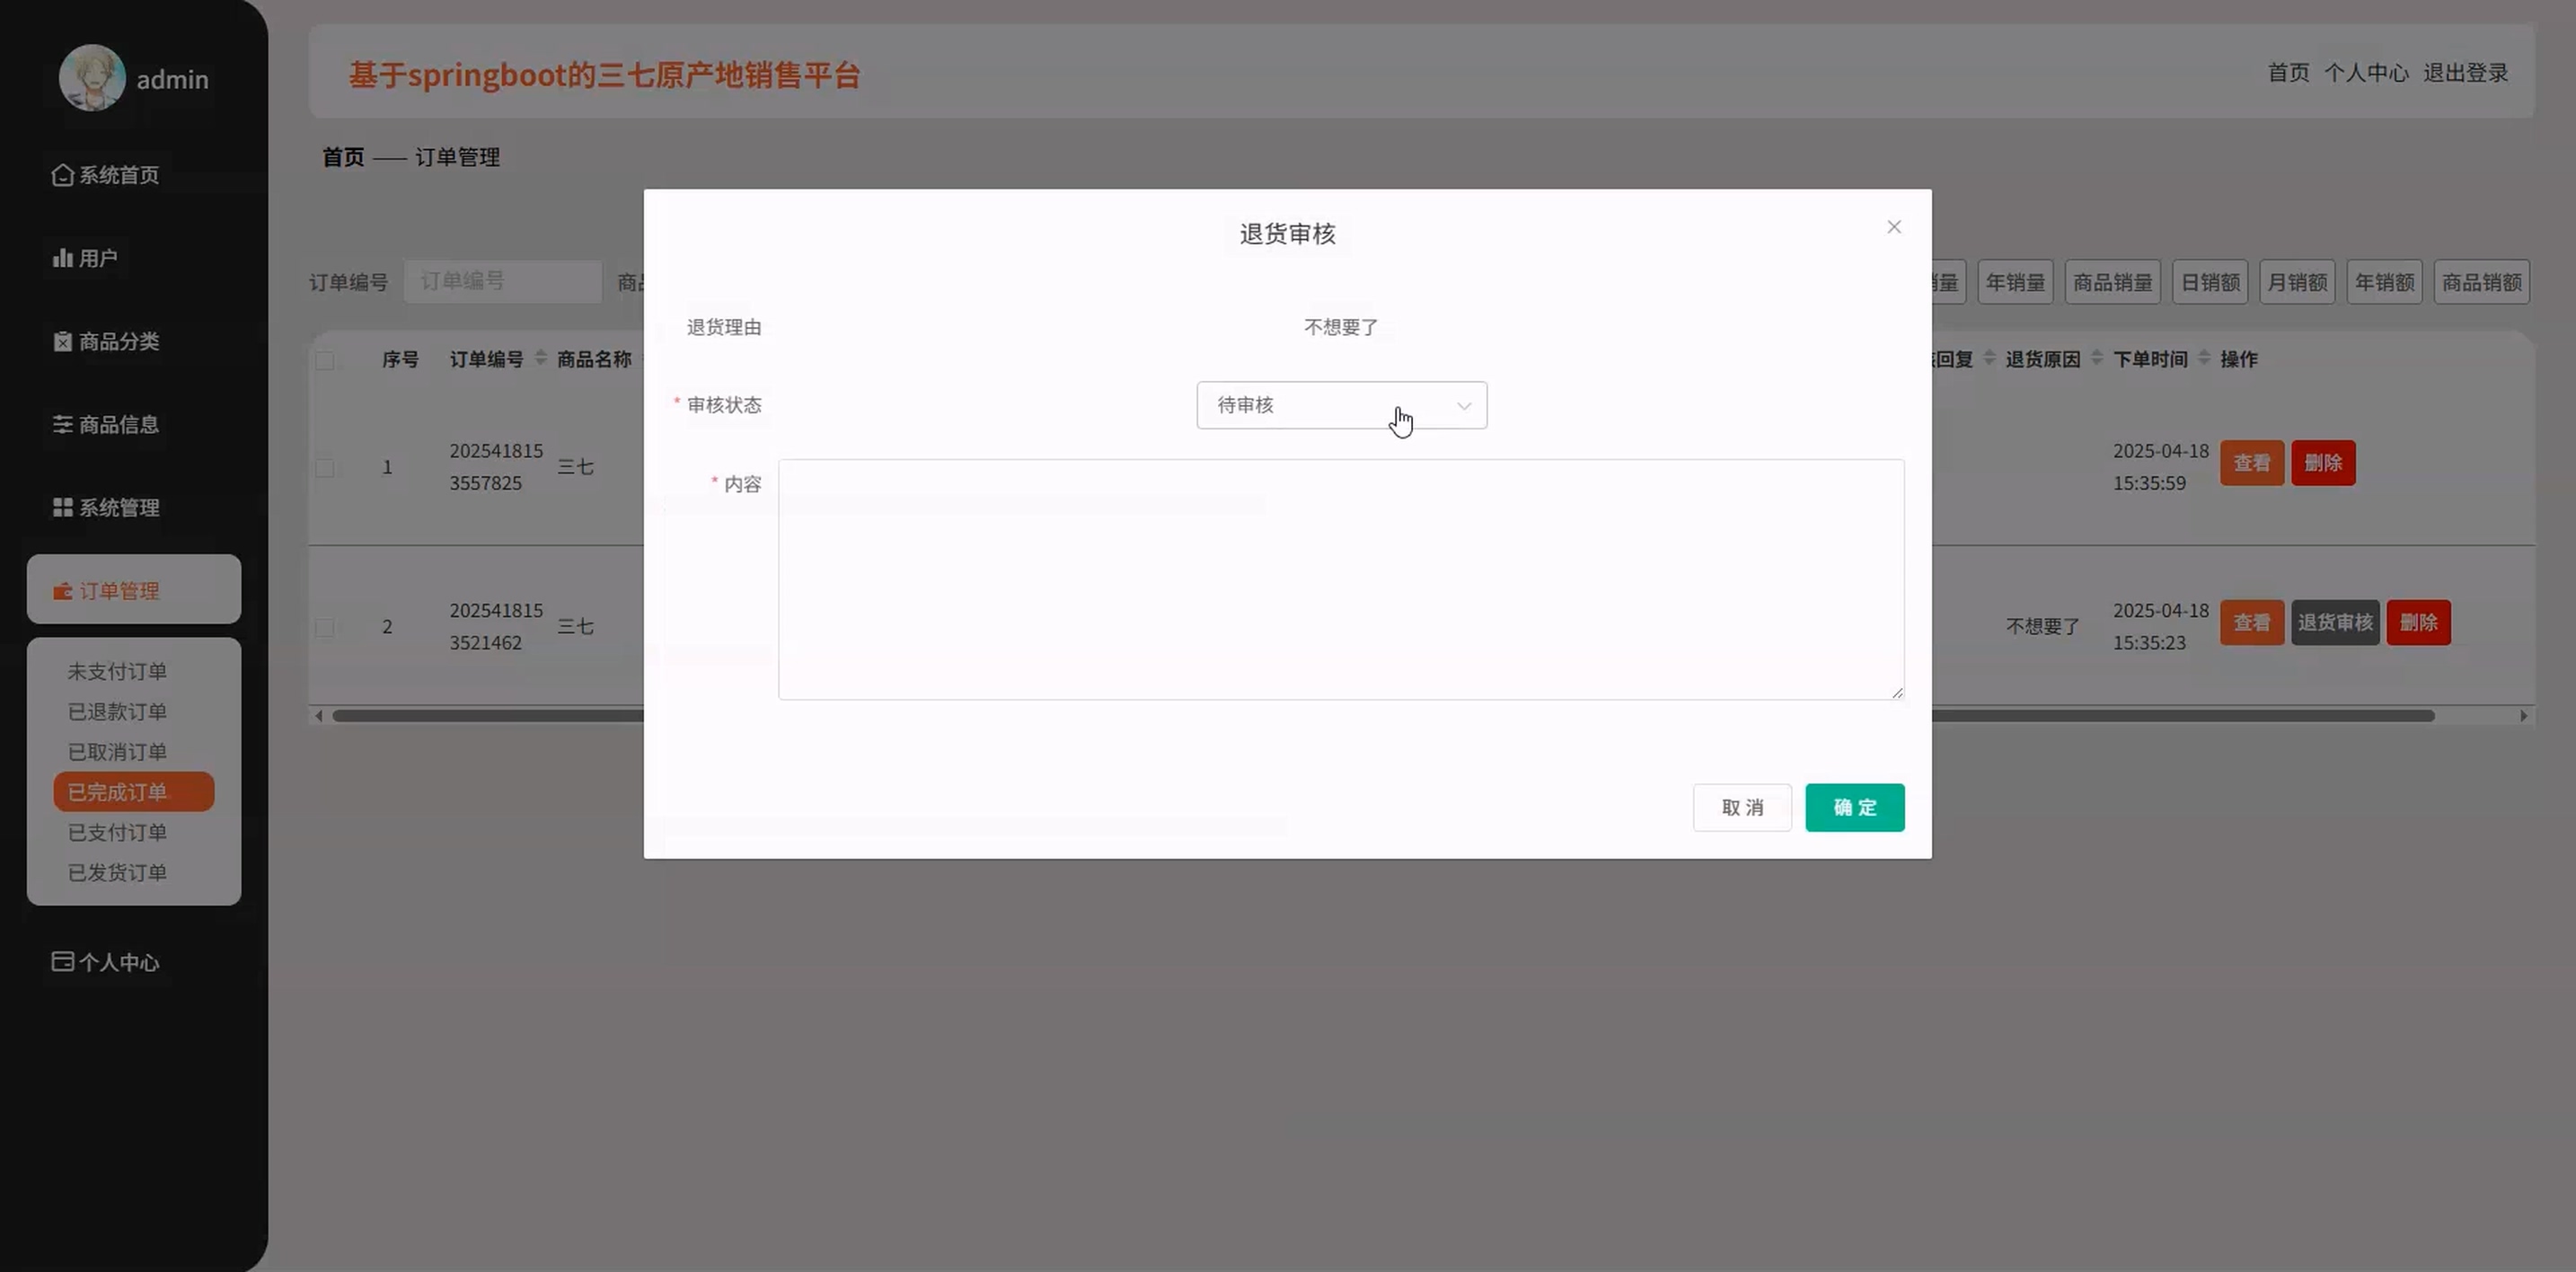2576x1272 pixels.
Task: Select the Shipped Orders submenu item
Action: 117,872
